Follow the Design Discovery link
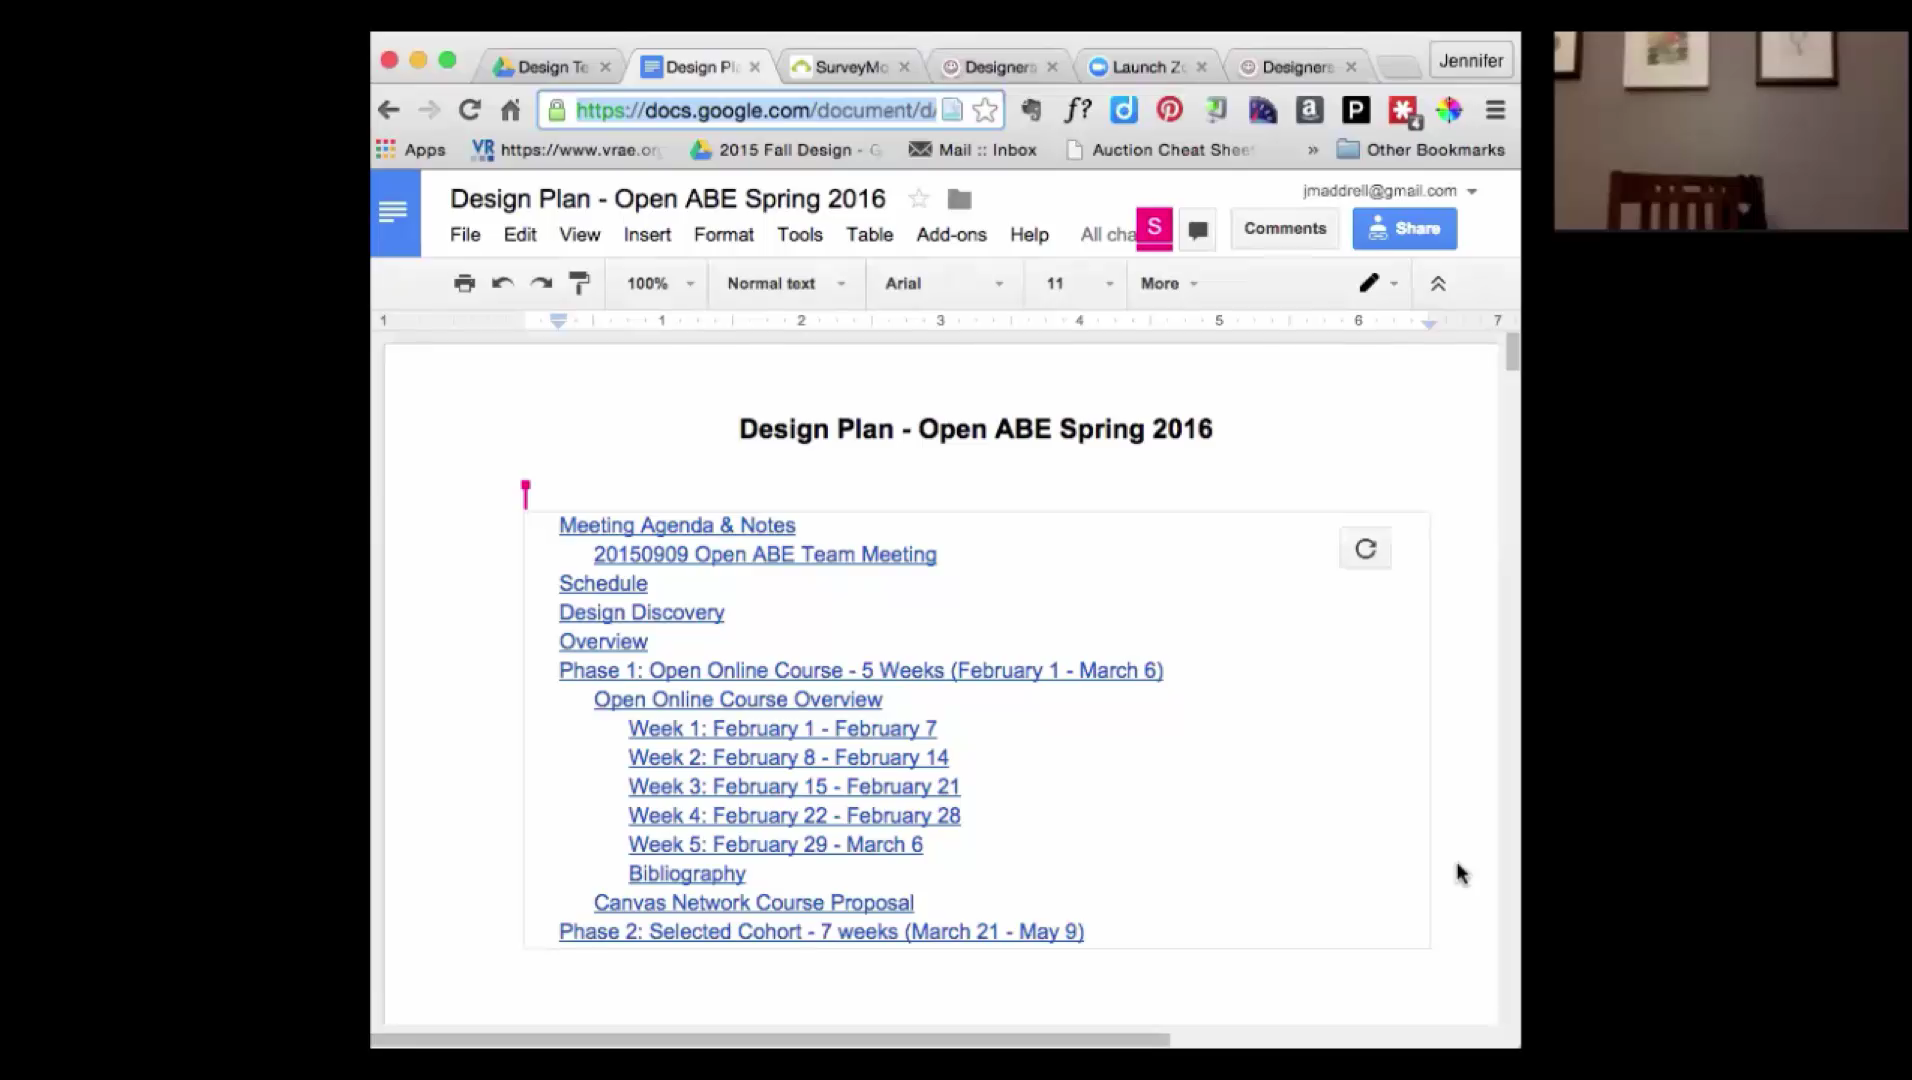Image resolution: width=1912 pixels, height=1080 pixels. click(x=641, y=613)
